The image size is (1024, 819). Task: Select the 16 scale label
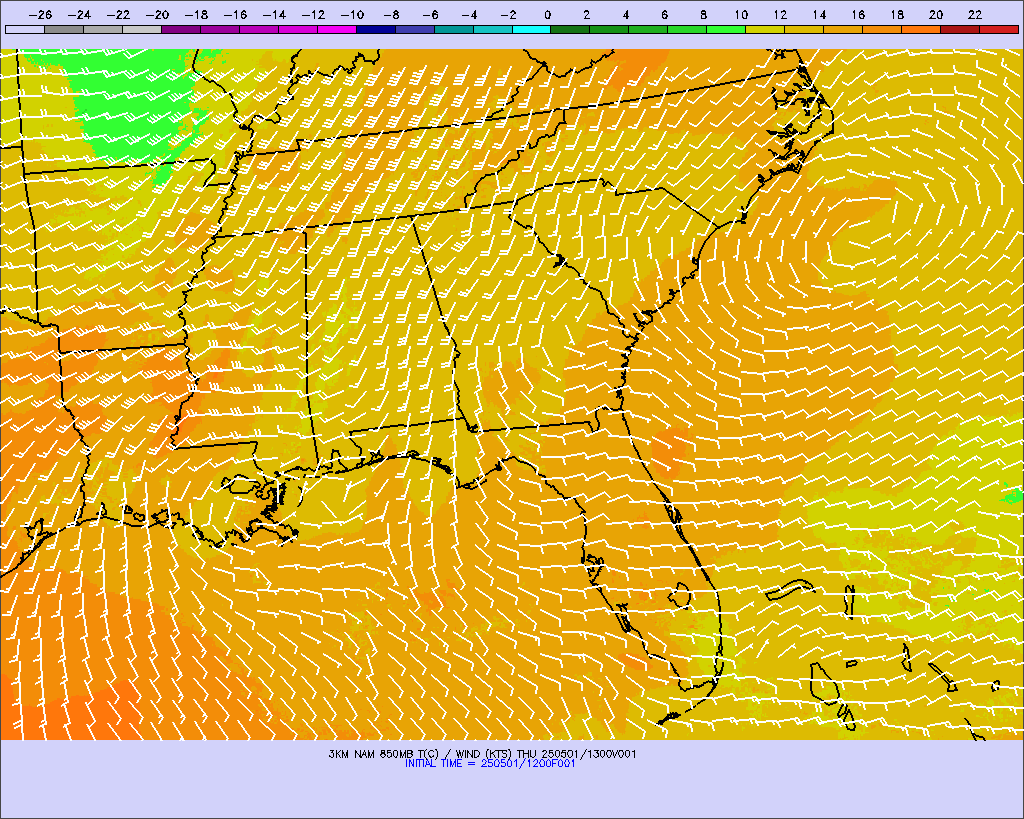pyautogui.click(x=858, y=14)
